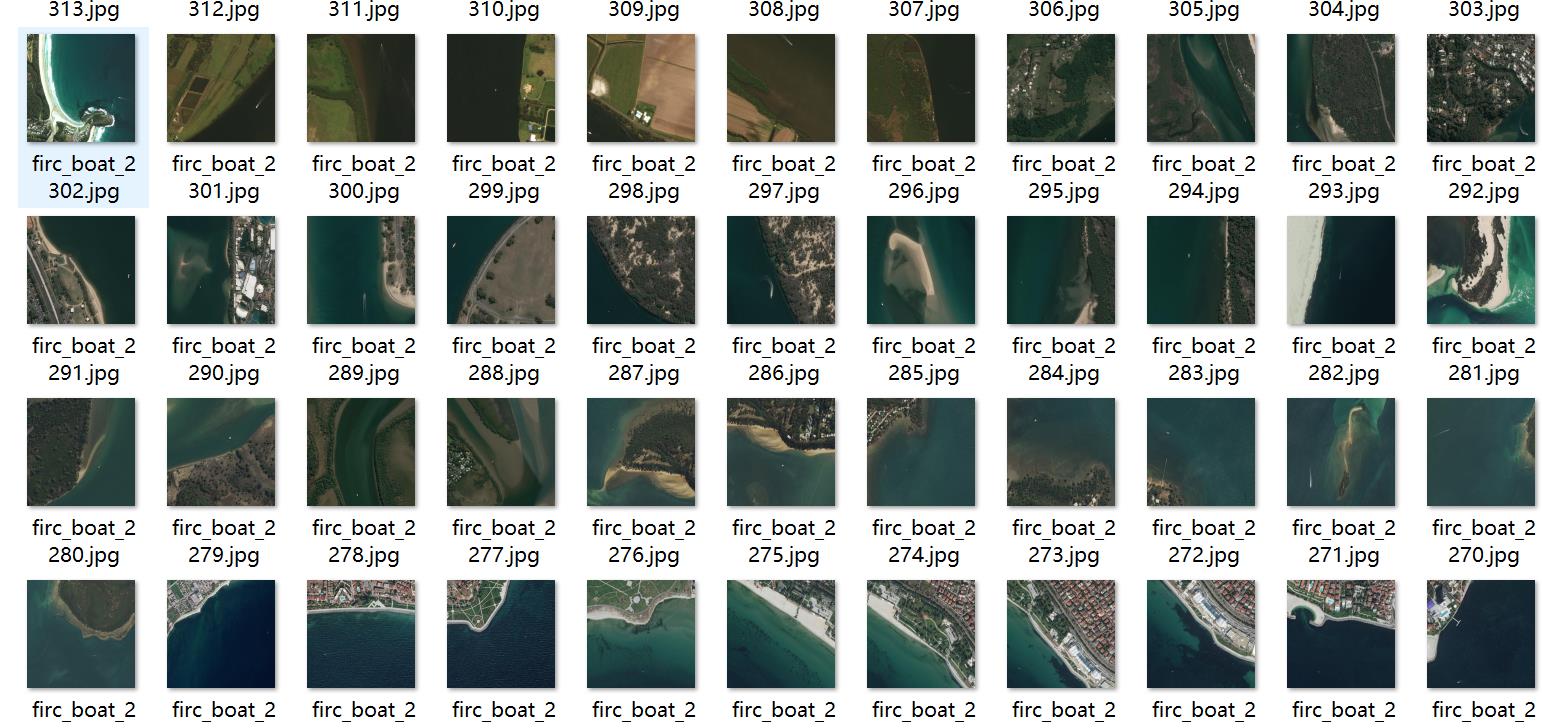This screenshot has height=728, width=1542.
Task: Select firc_boat_2290.jpg thumbnail
Action: click(221, 270)
